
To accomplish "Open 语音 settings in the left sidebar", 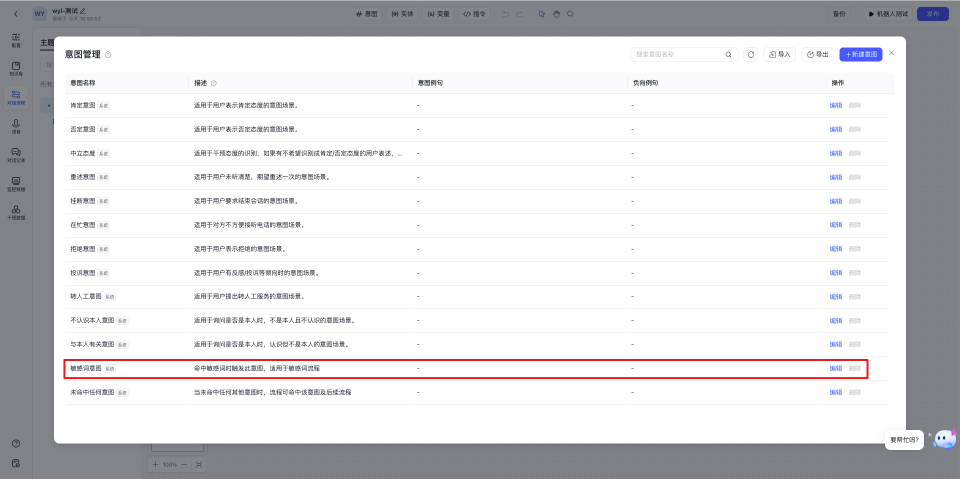I will click(16, 126).
